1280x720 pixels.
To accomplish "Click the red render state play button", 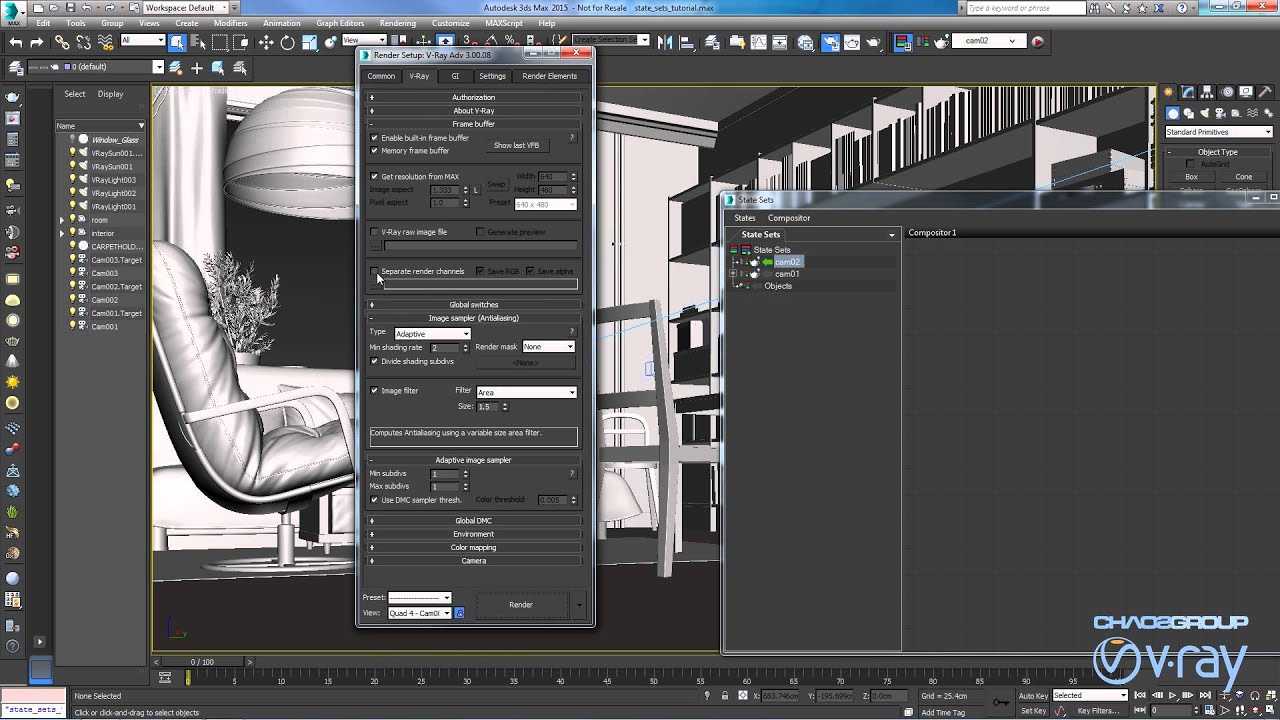I will pos(1037,42).
